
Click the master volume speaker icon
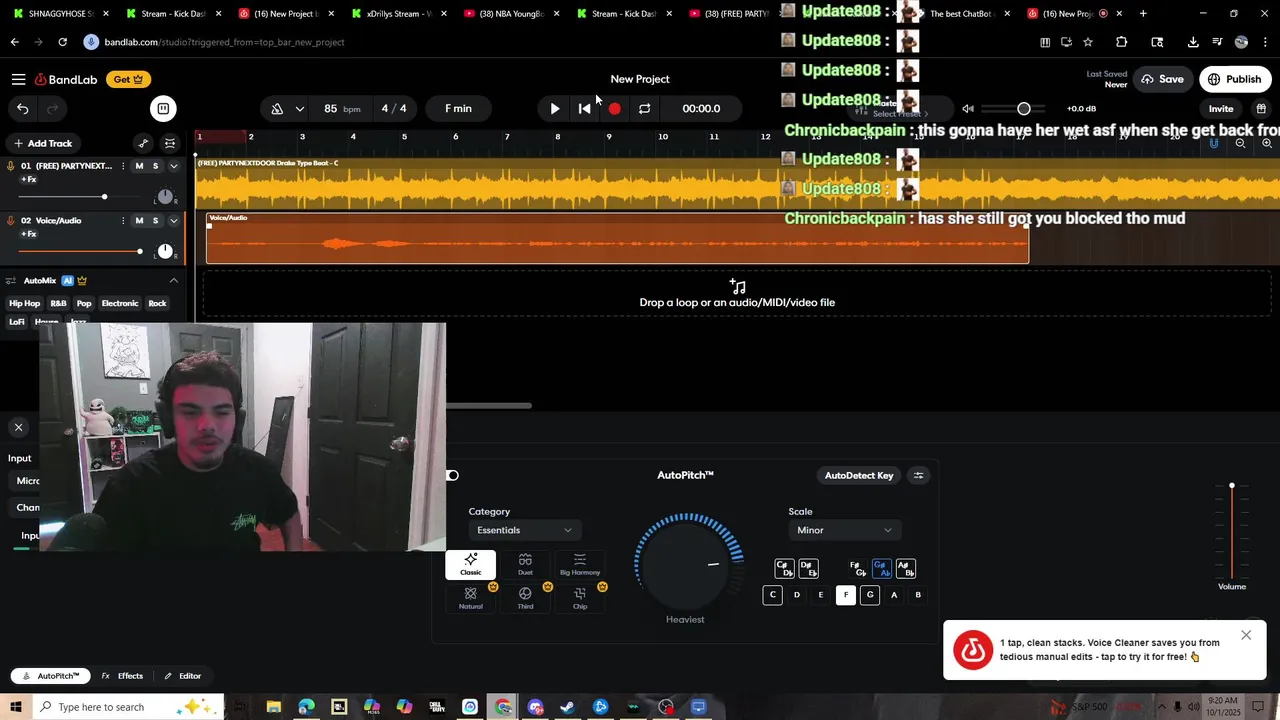[x=968, y=108]
